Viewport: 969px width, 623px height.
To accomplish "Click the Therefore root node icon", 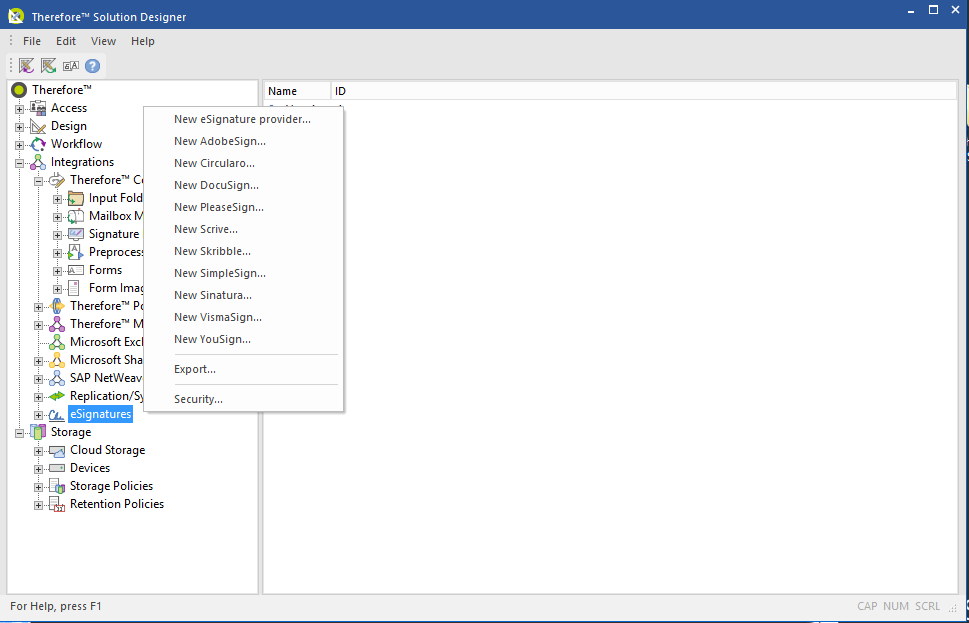I will pos(19,90).
